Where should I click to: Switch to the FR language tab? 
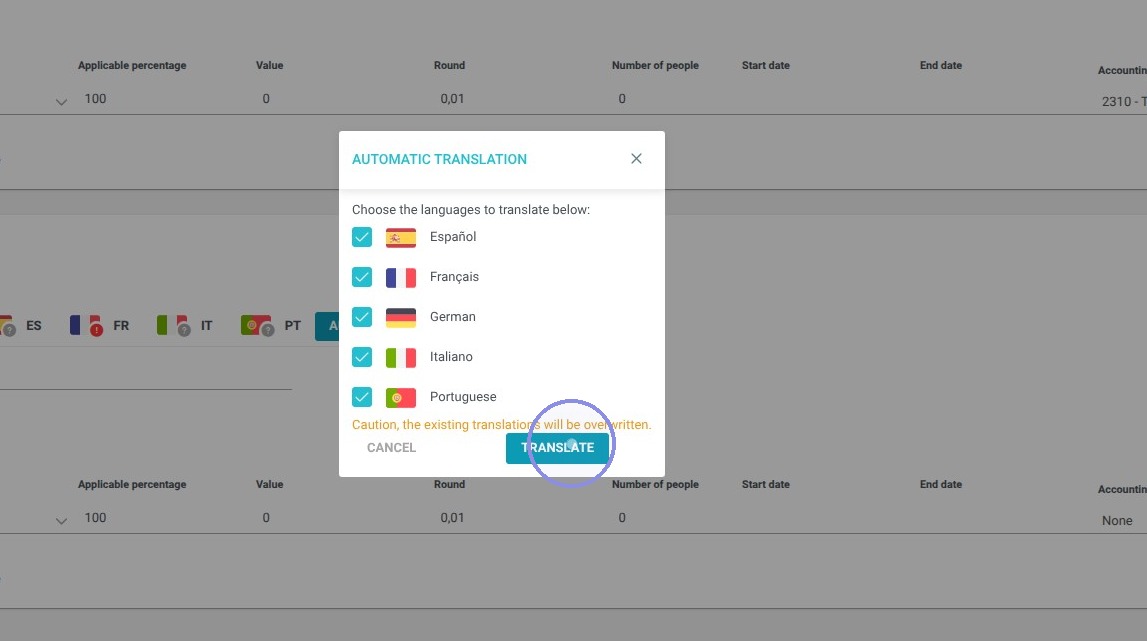[99, 326]
